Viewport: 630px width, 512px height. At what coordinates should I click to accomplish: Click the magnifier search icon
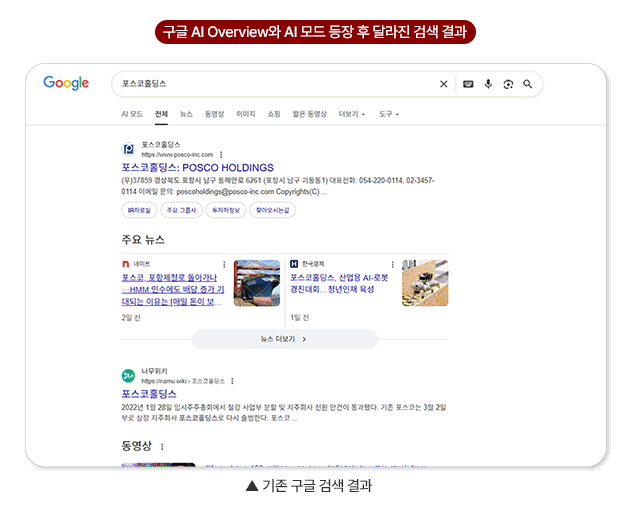click(x=528, y=84)
